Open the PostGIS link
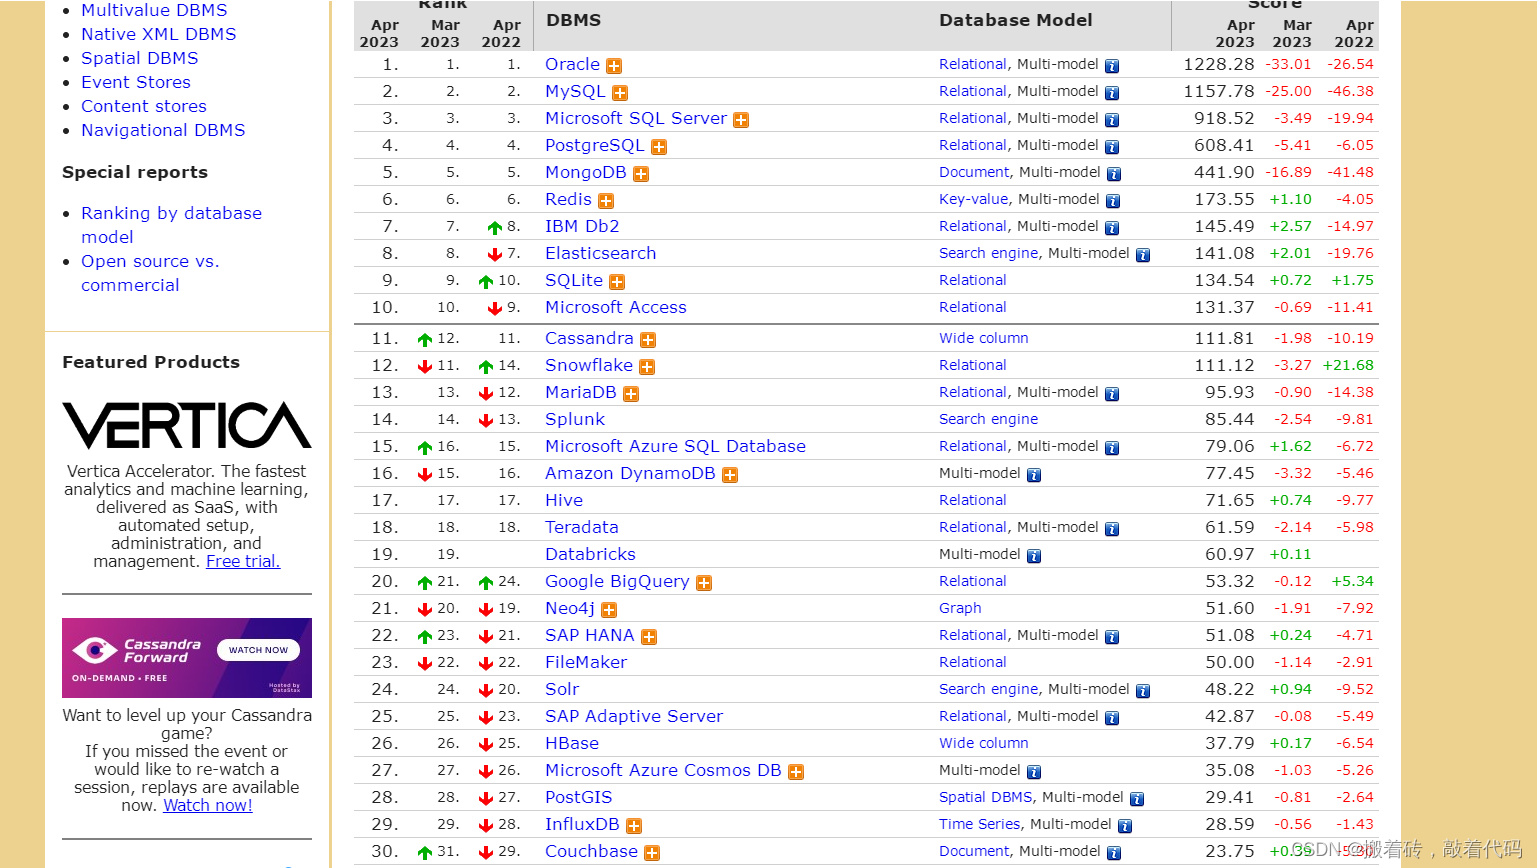 [579, 797]
